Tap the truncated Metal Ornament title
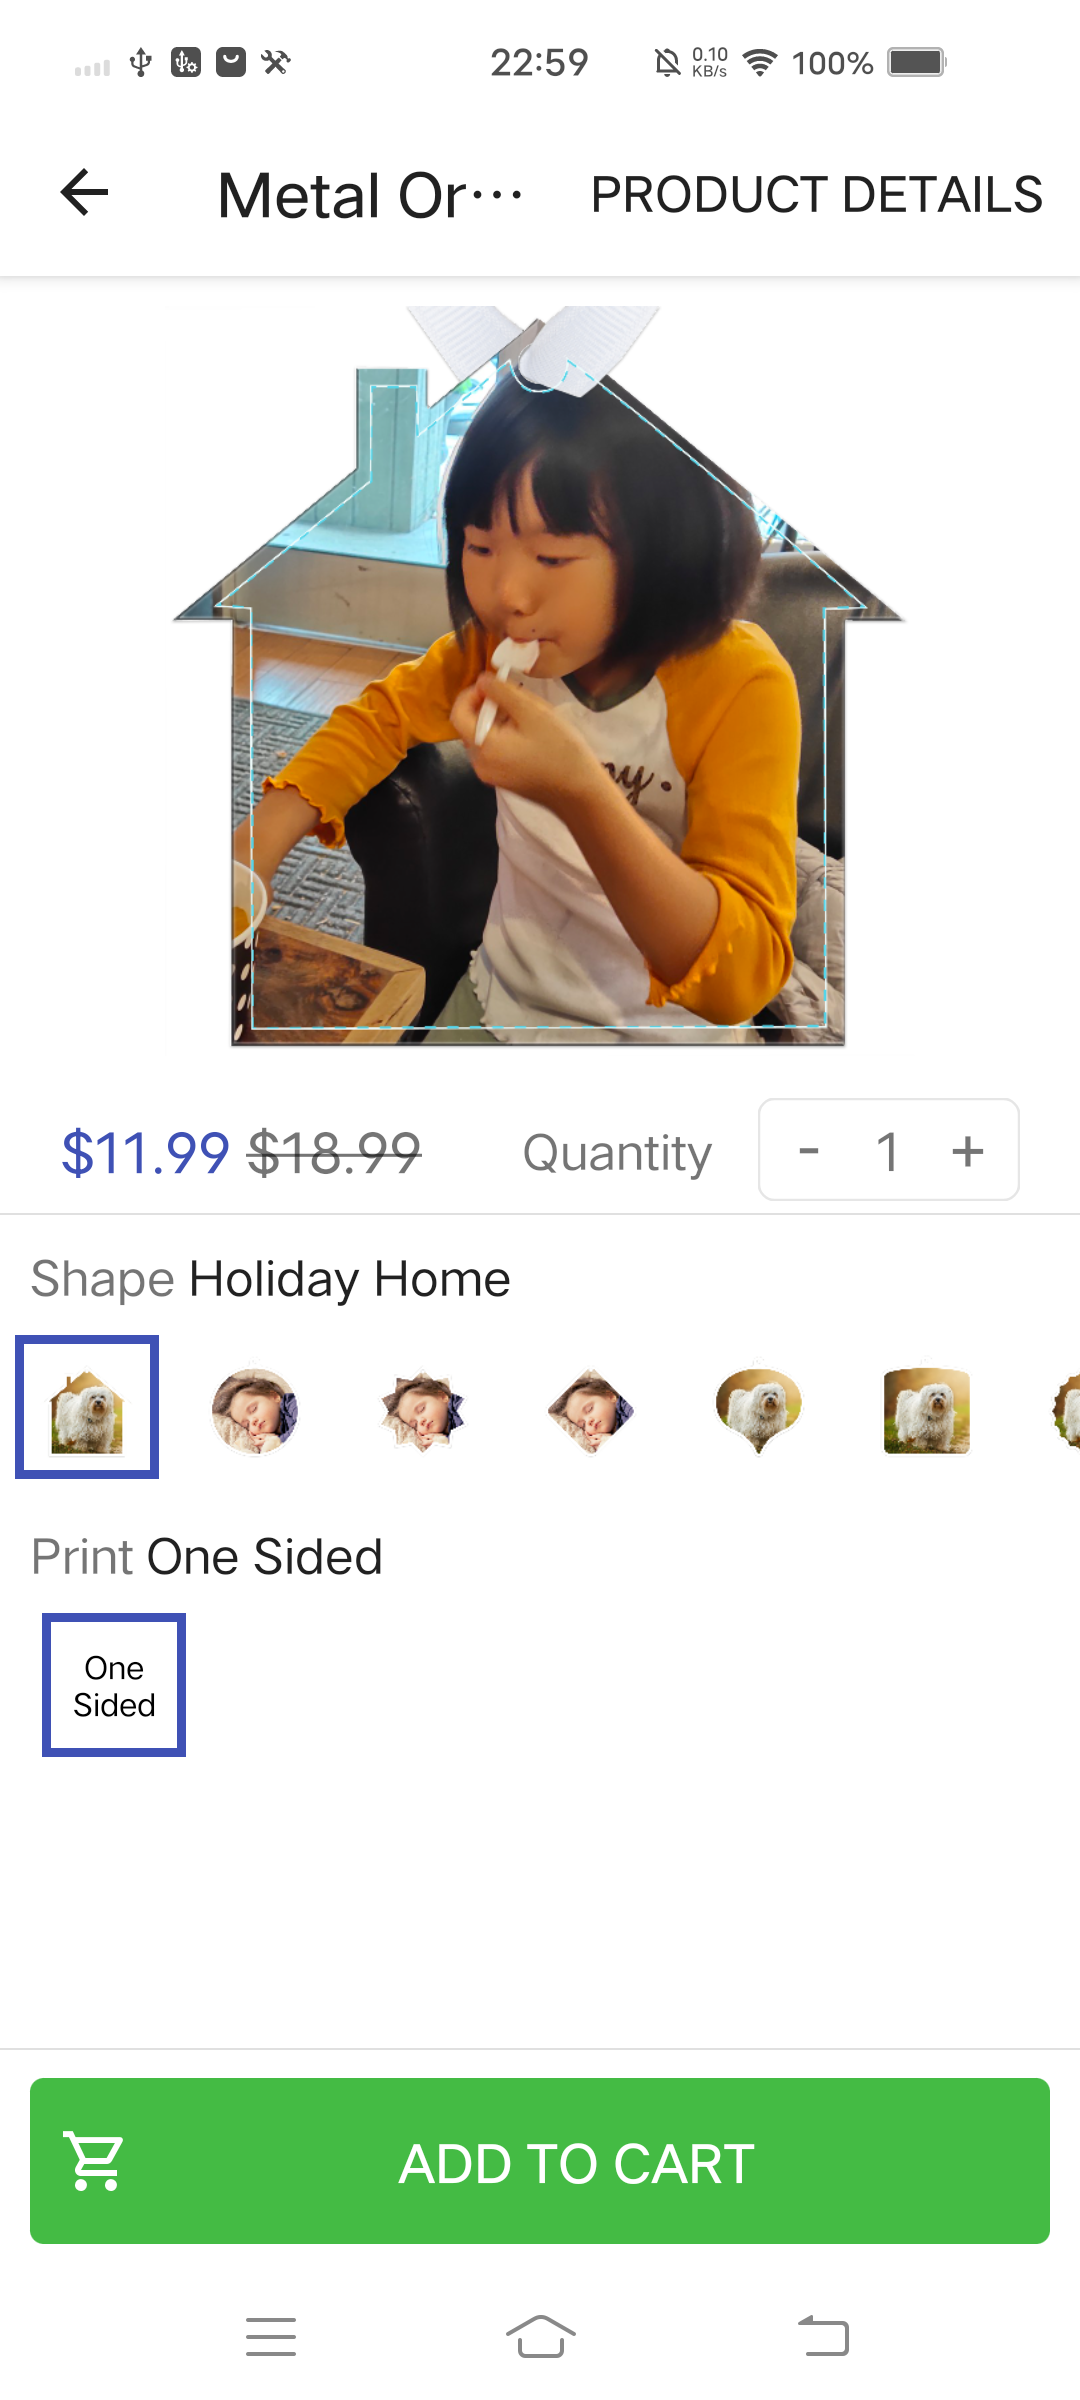 [x=368, y=195]
